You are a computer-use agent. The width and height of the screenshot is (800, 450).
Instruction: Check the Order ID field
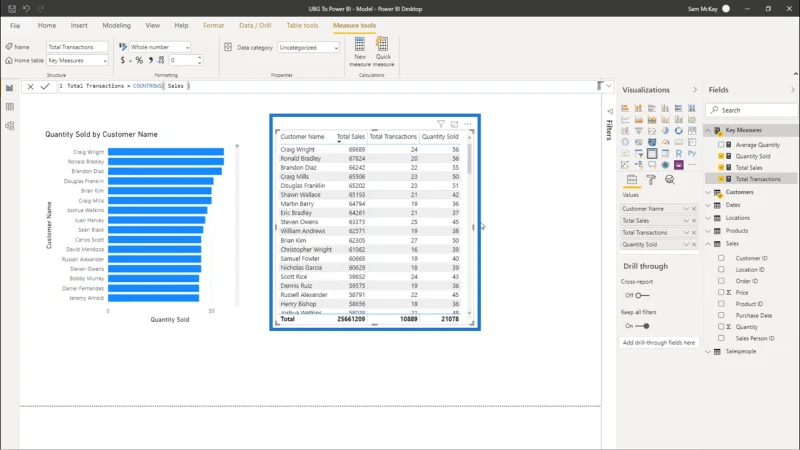pyautogui.click(x=721, y=281)
